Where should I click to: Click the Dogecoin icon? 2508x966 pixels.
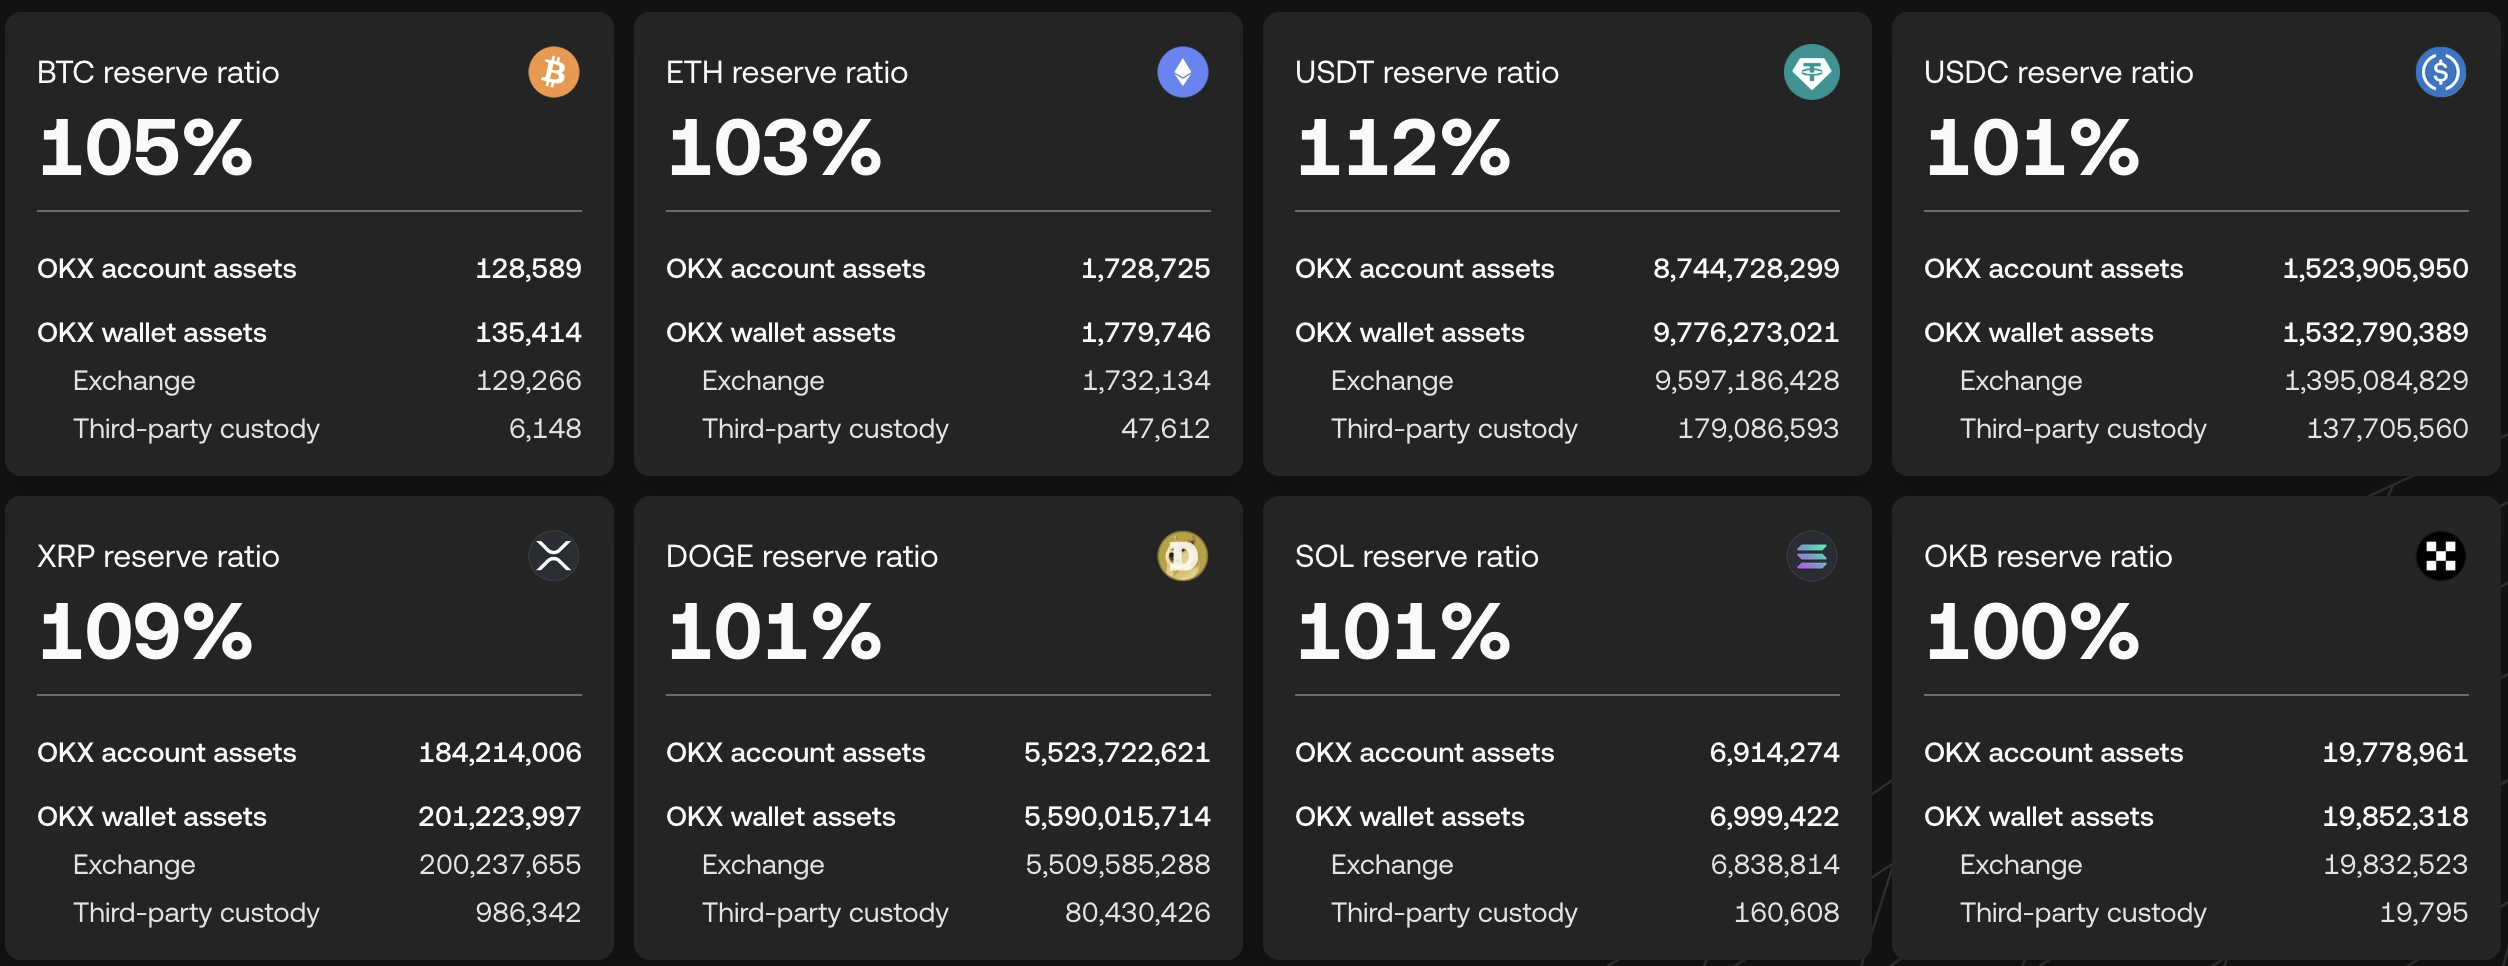point(1183,556)
